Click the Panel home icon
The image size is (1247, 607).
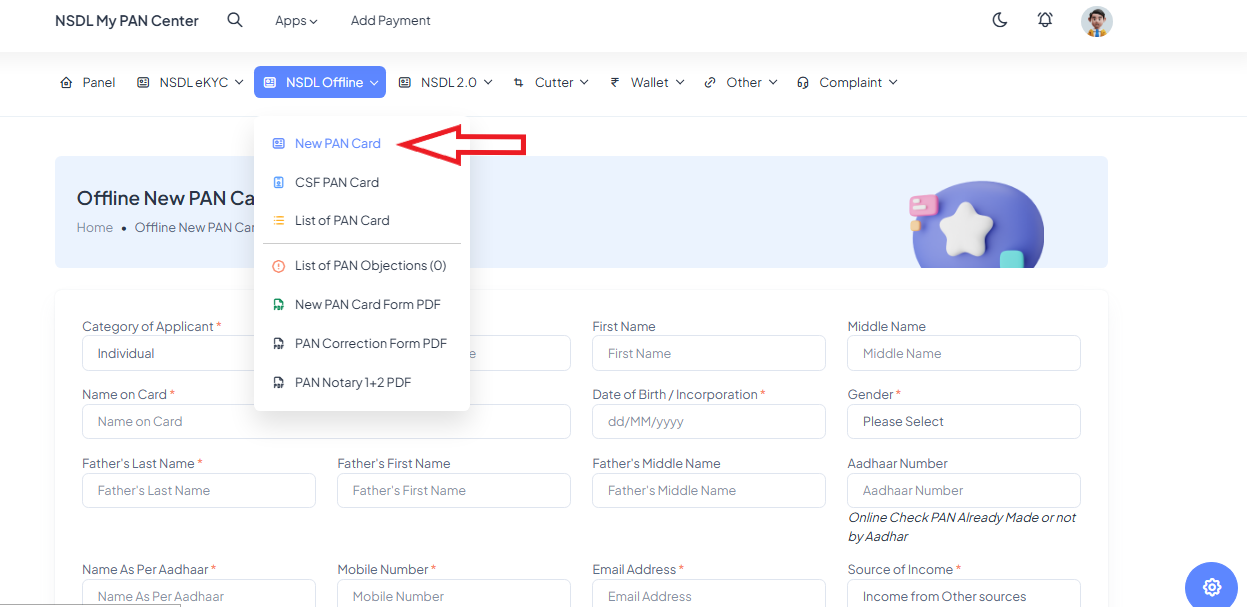66,82
